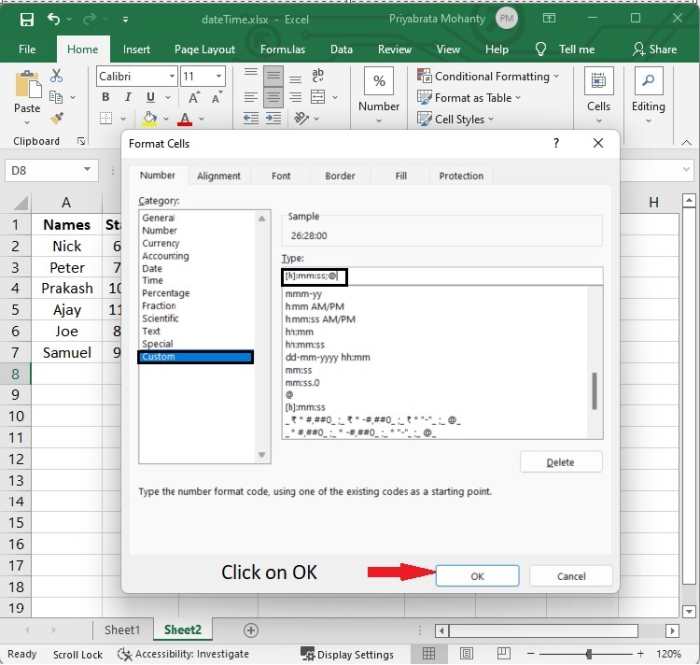Launch the Clipboard pane expander
This screenshot has height=665, width=700.
81,141
